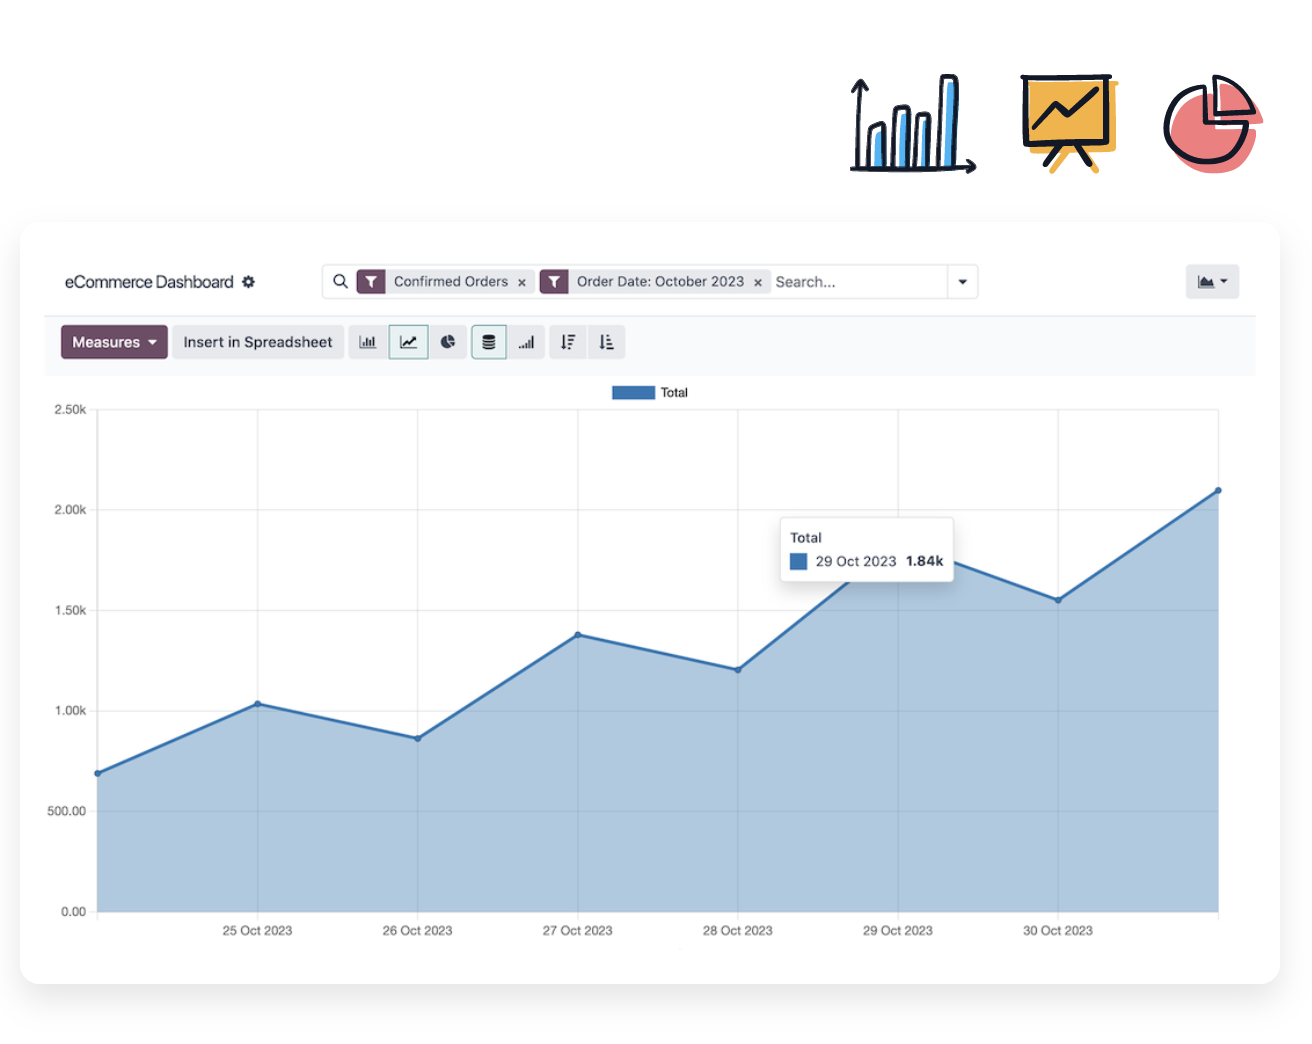
Task: Toggle the Total series in chart legend
Action: click(x=650, y=393)
